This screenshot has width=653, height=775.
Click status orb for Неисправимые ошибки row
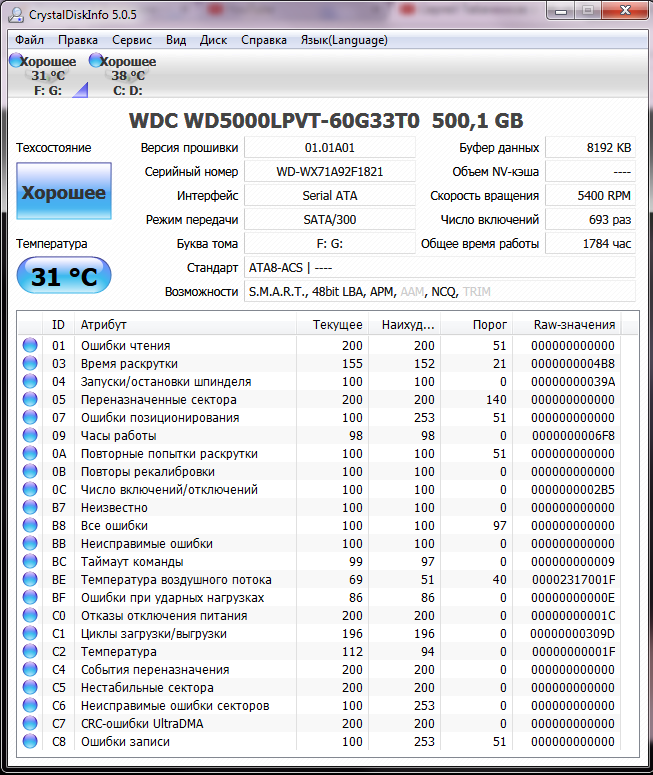click(30, 543)
